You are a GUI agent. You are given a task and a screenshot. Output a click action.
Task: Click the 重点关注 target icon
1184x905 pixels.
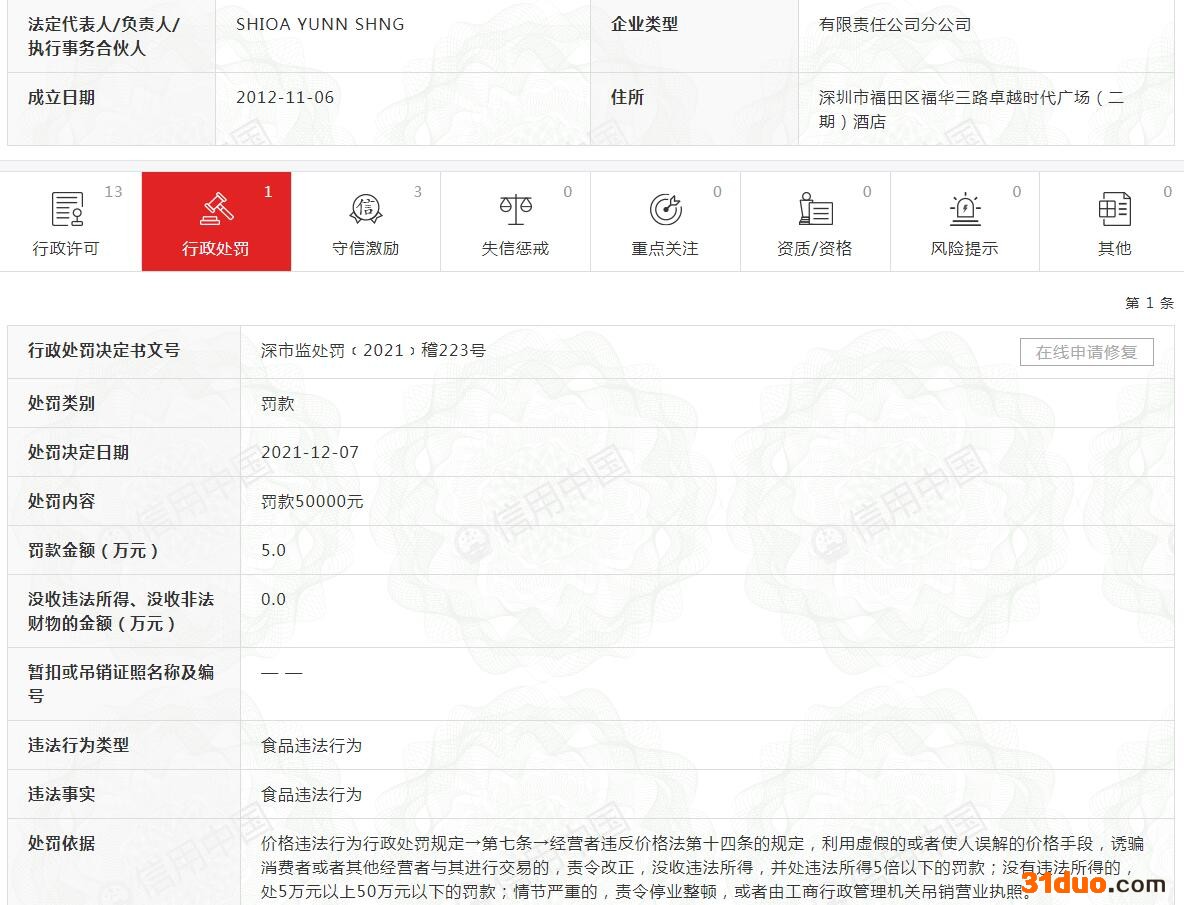click(665, 209)
